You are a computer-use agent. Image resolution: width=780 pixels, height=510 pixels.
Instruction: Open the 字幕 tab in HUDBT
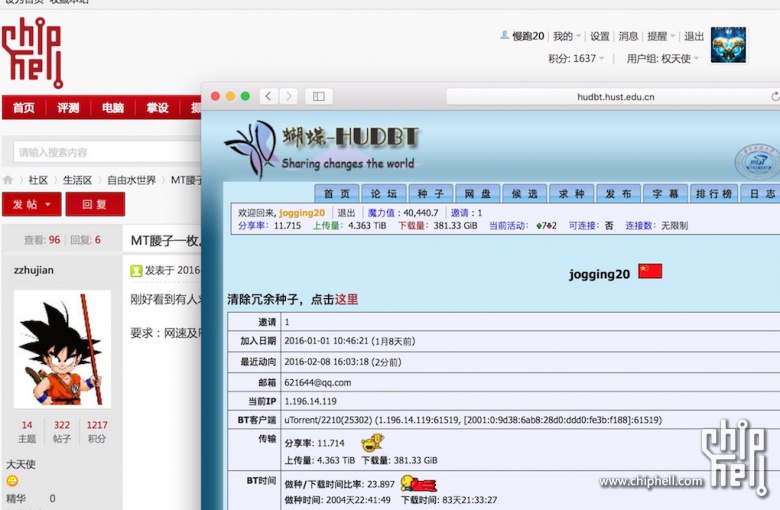pos(665,194)
